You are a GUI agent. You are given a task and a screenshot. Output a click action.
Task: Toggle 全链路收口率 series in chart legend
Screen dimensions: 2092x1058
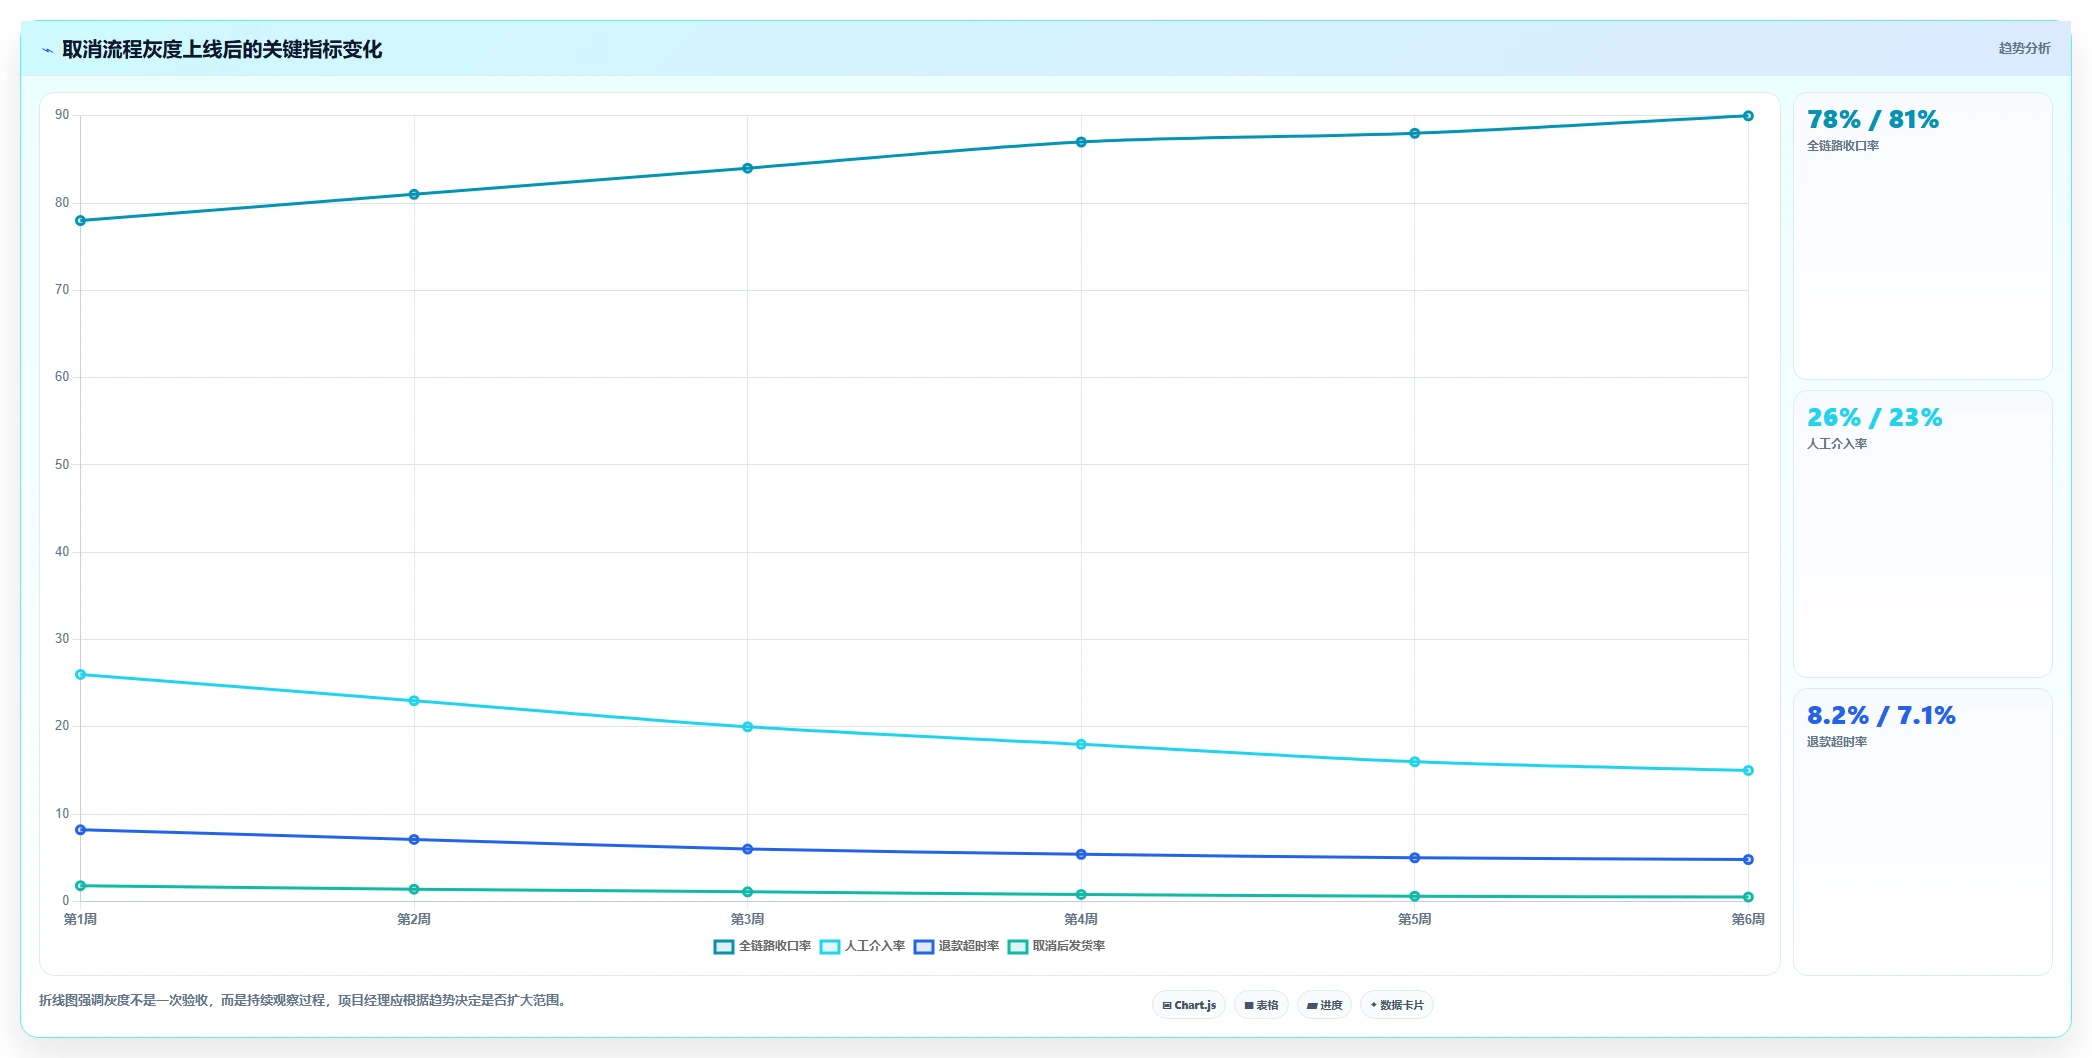tap(762, 946)
